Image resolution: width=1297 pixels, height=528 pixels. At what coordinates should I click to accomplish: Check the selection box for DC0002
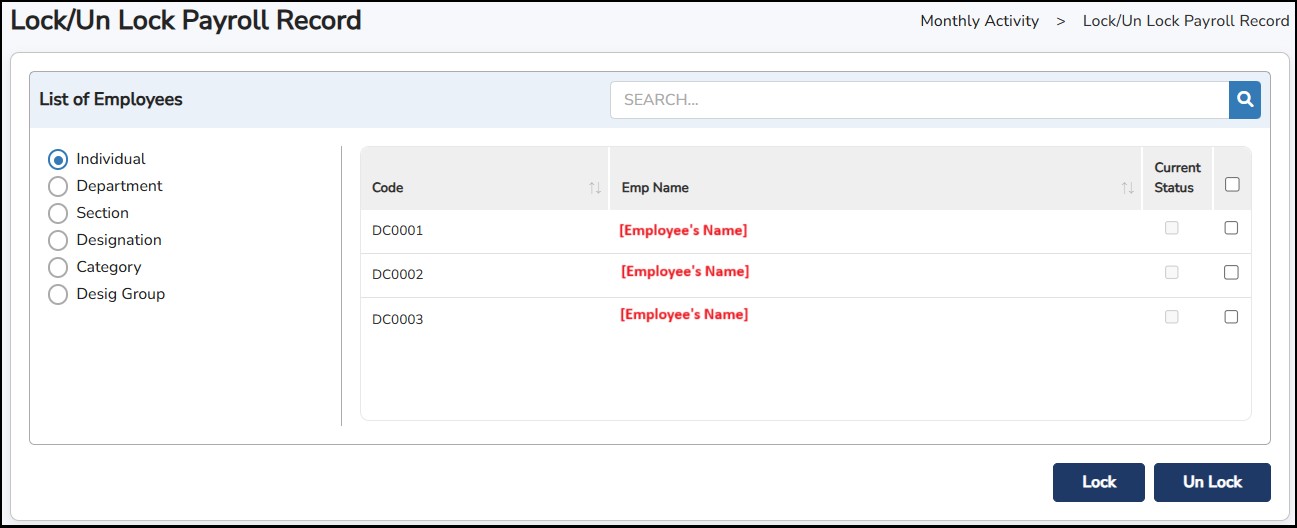click(x=1231, y=272)
